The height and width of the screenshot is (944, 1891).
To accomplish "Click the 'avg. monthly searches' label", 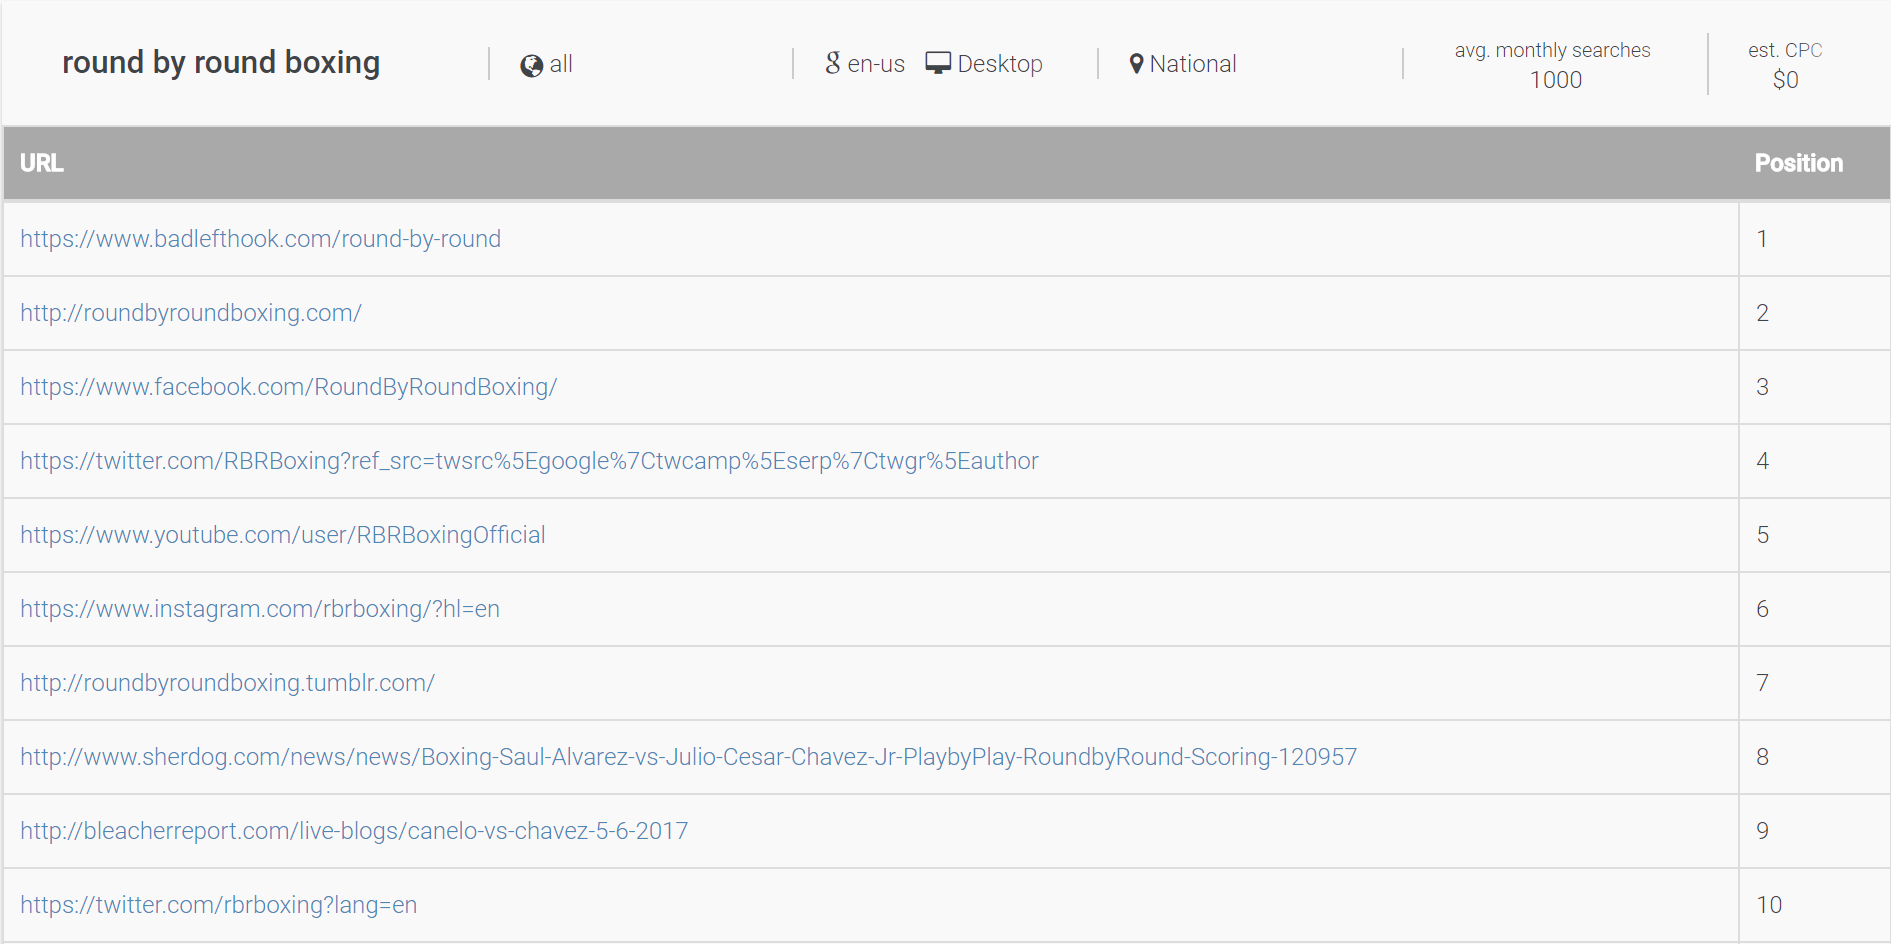I will tap(1552, 50).
